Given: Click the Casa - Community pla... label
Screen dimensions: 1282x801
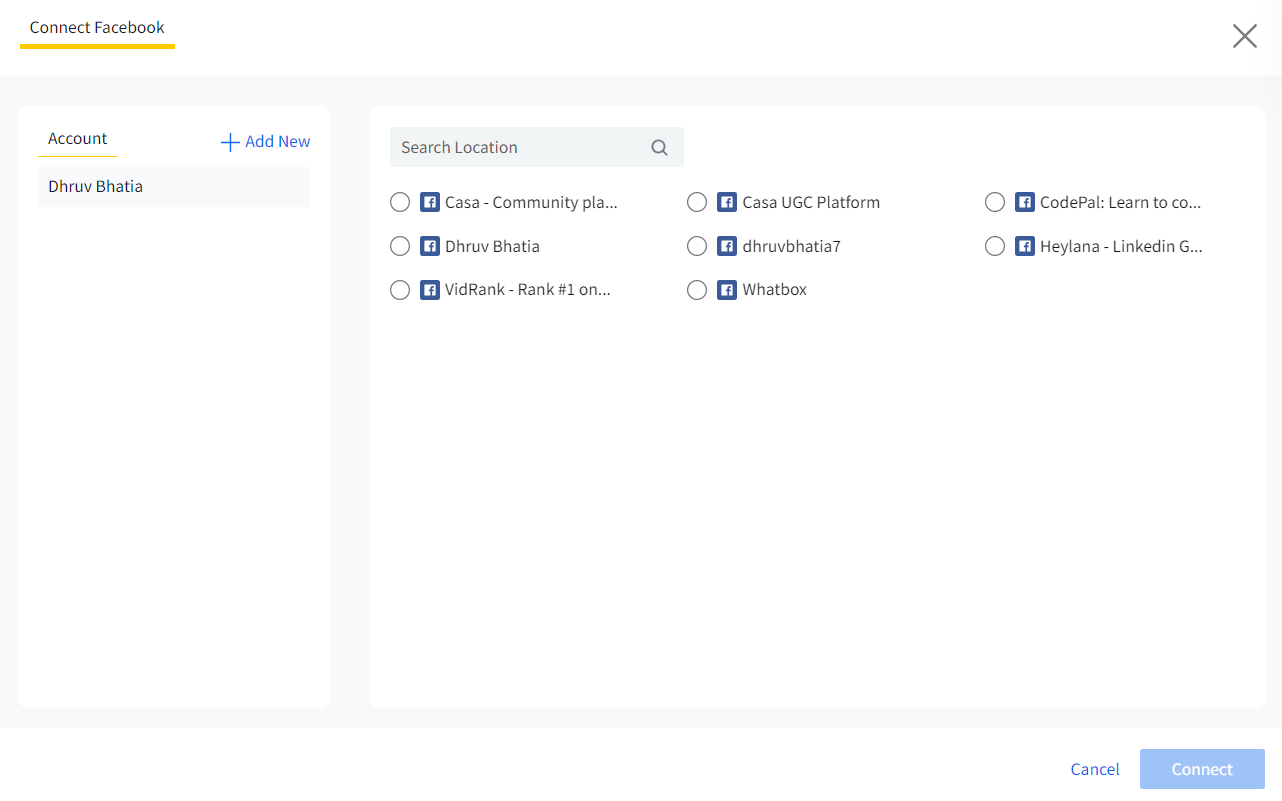Looking at the screenshot, I should 532,202.
